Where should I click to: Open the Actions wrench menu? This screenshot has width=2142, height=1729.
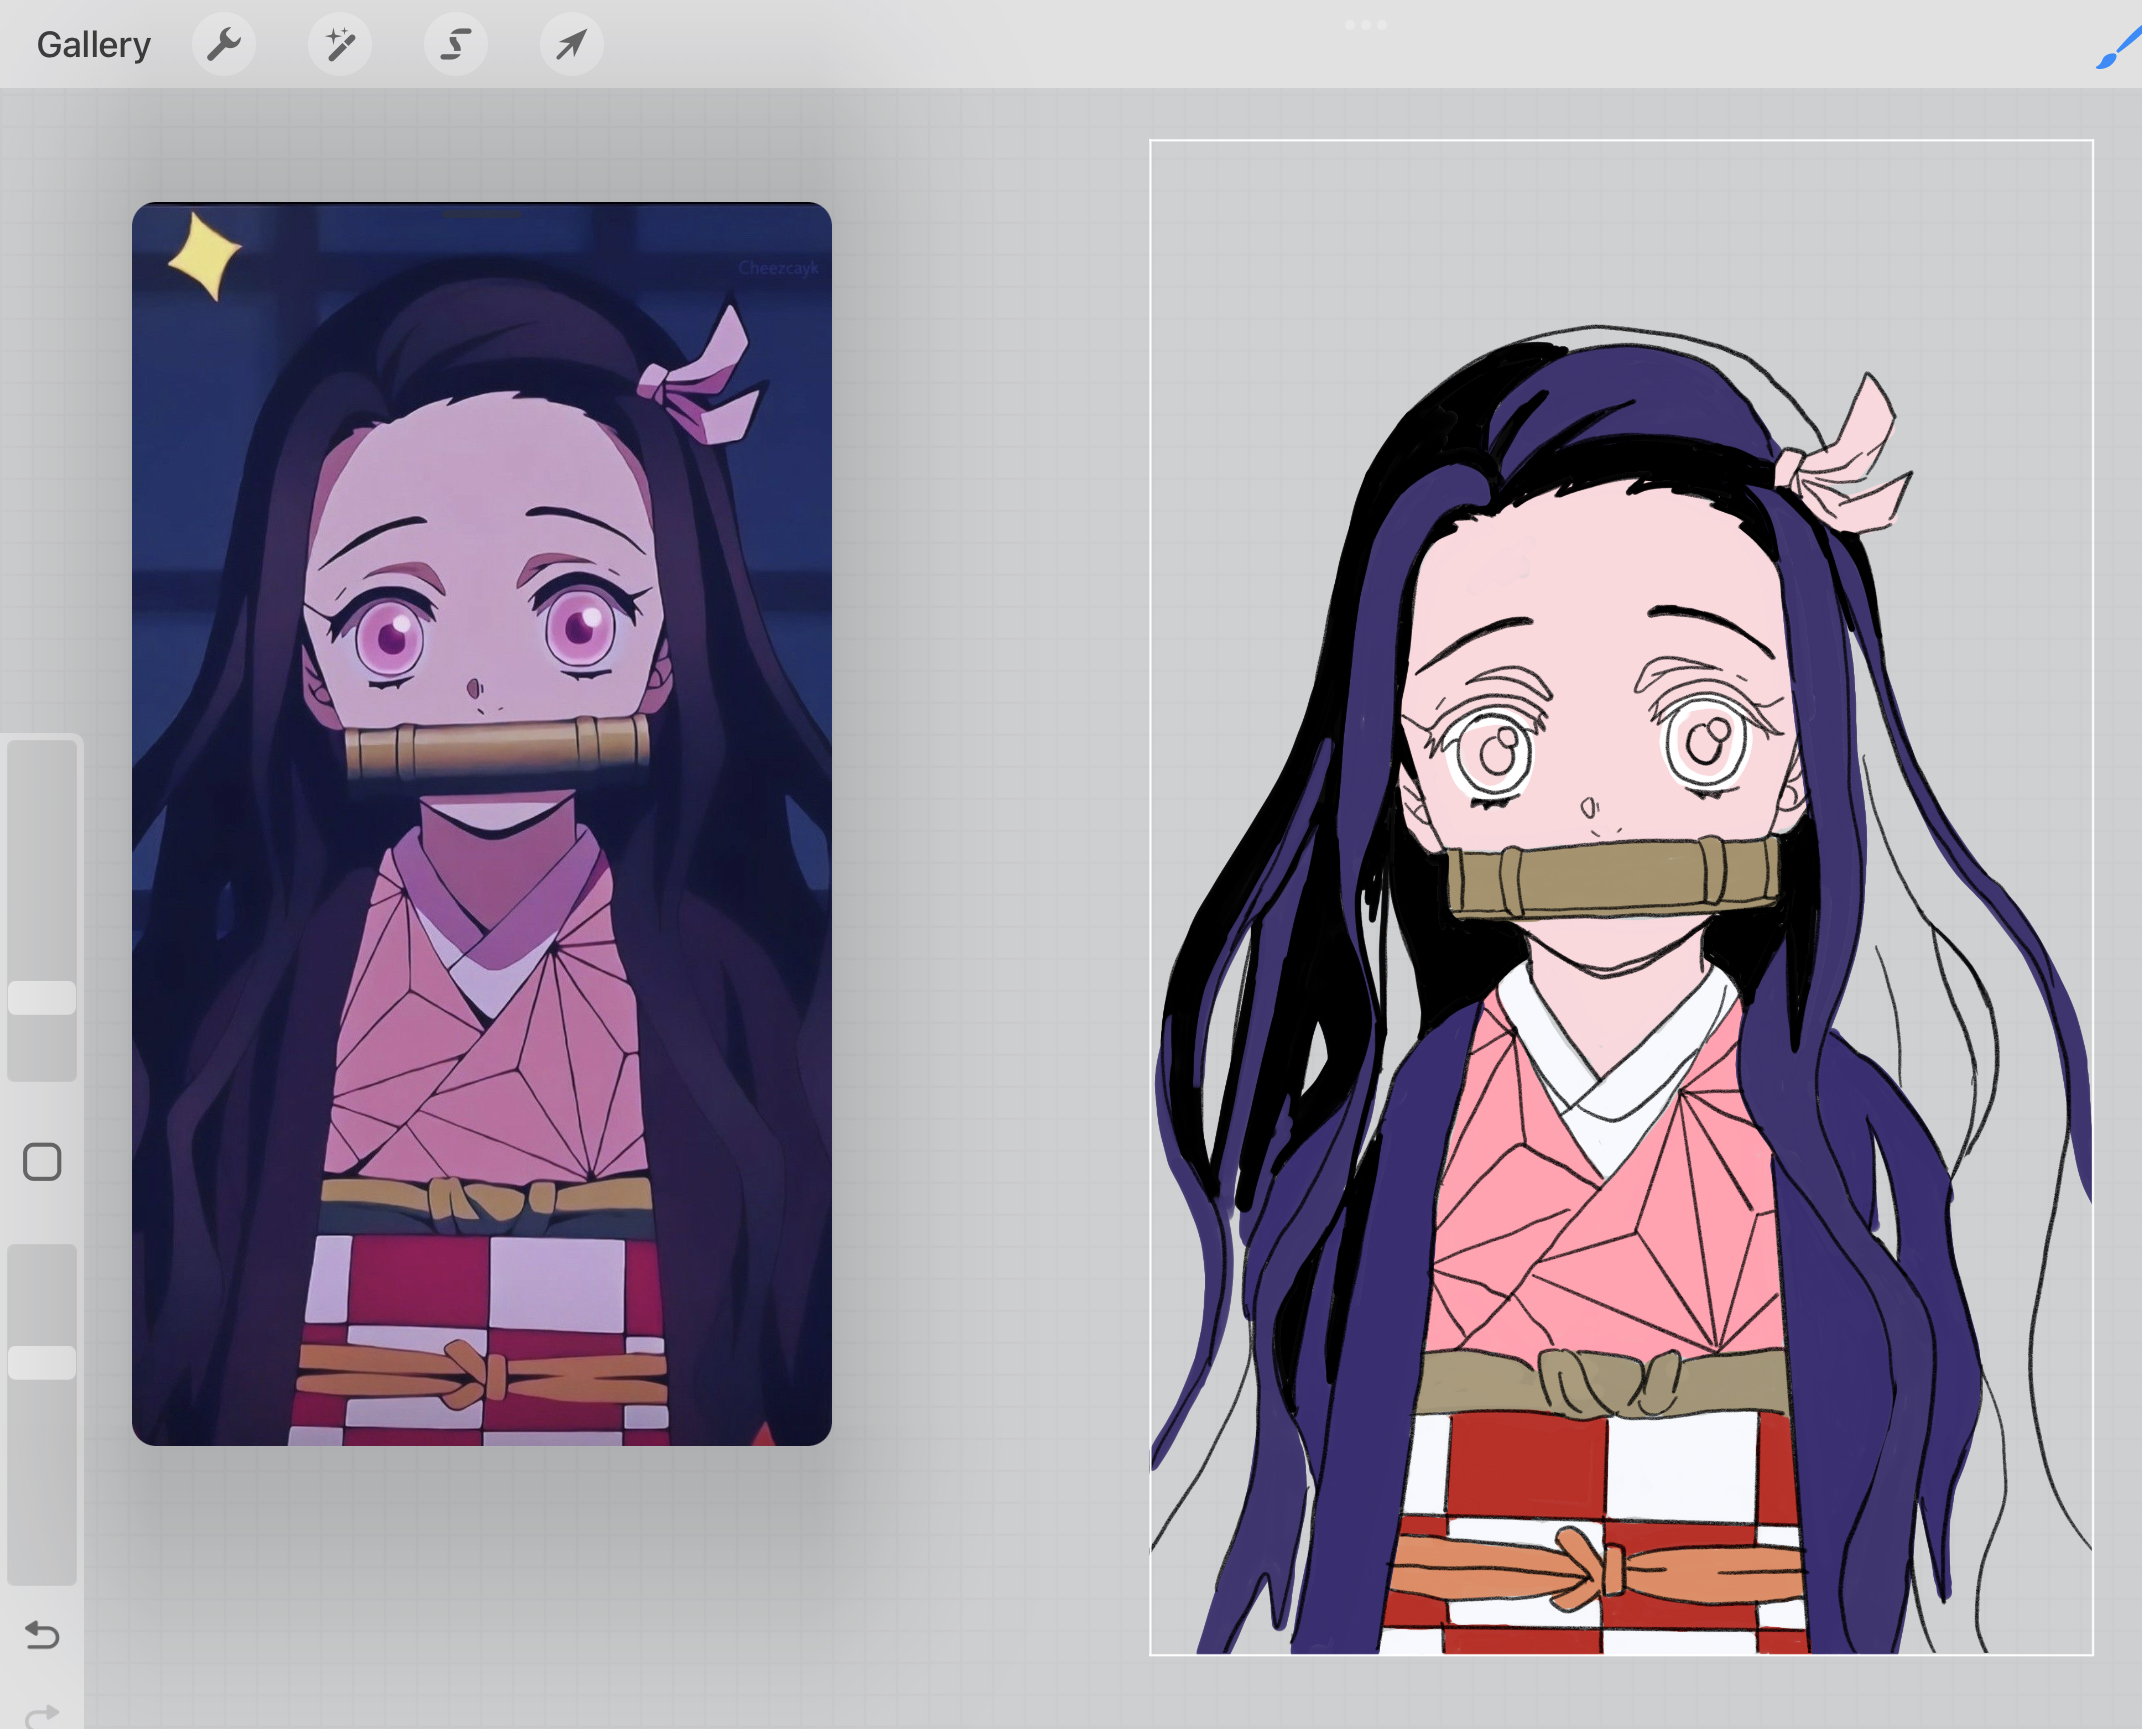[x=224, y=44]
